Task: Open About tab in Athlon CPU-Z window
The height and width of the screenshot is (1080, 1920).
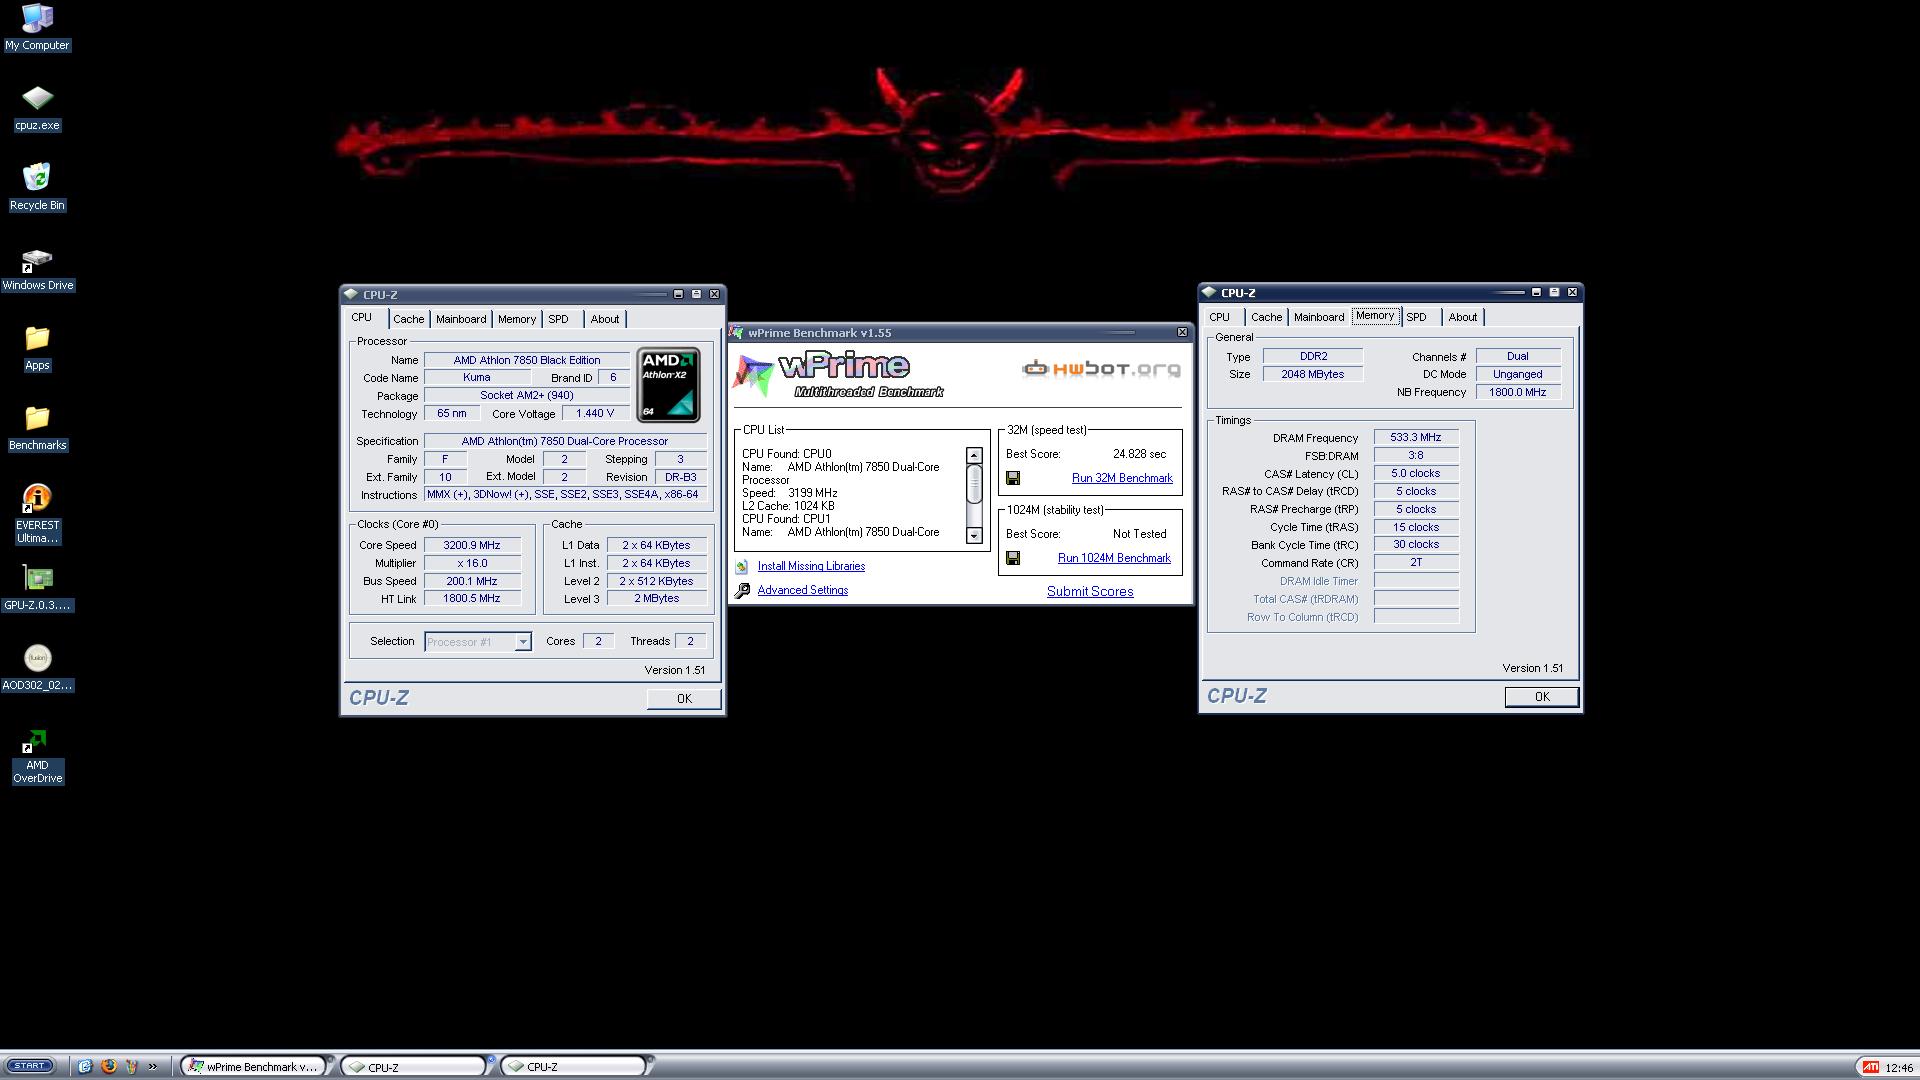Action: pyautogui.click(x=605, y=319)
